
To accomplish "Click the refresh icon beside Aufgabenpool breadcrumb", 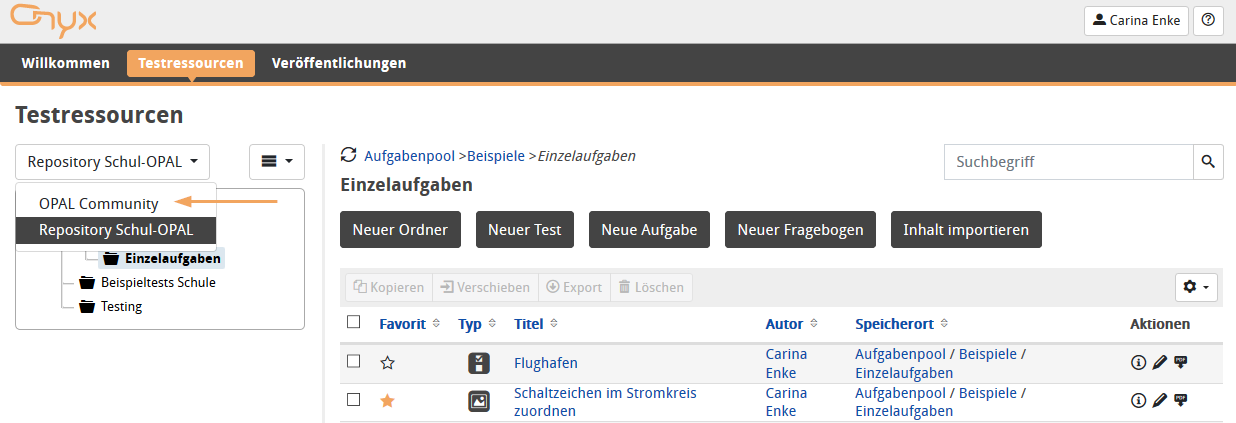I will [x=348, y=155].
